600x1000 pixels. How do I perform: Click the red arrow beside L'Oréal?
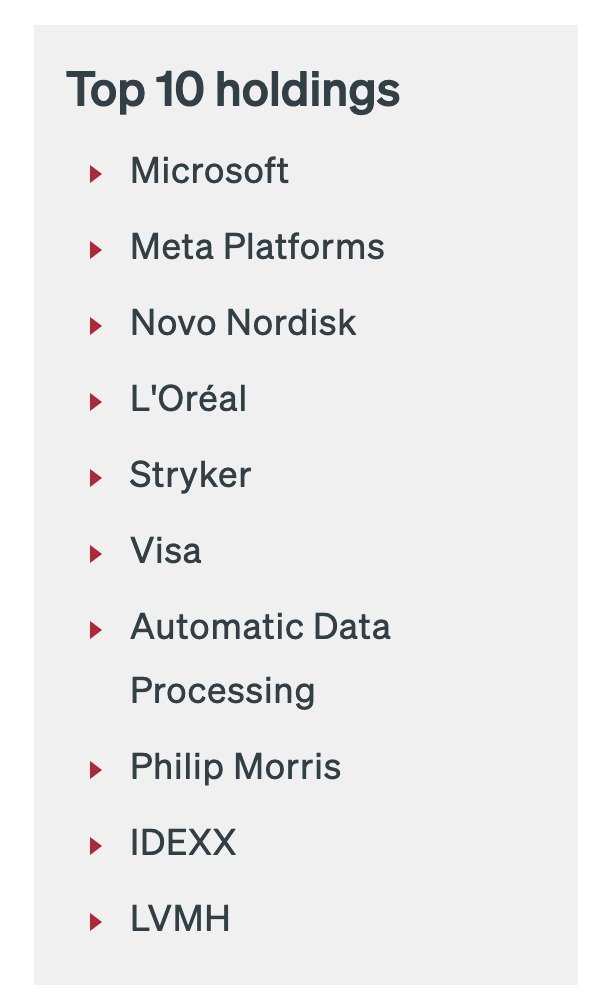tap(96, 402)
